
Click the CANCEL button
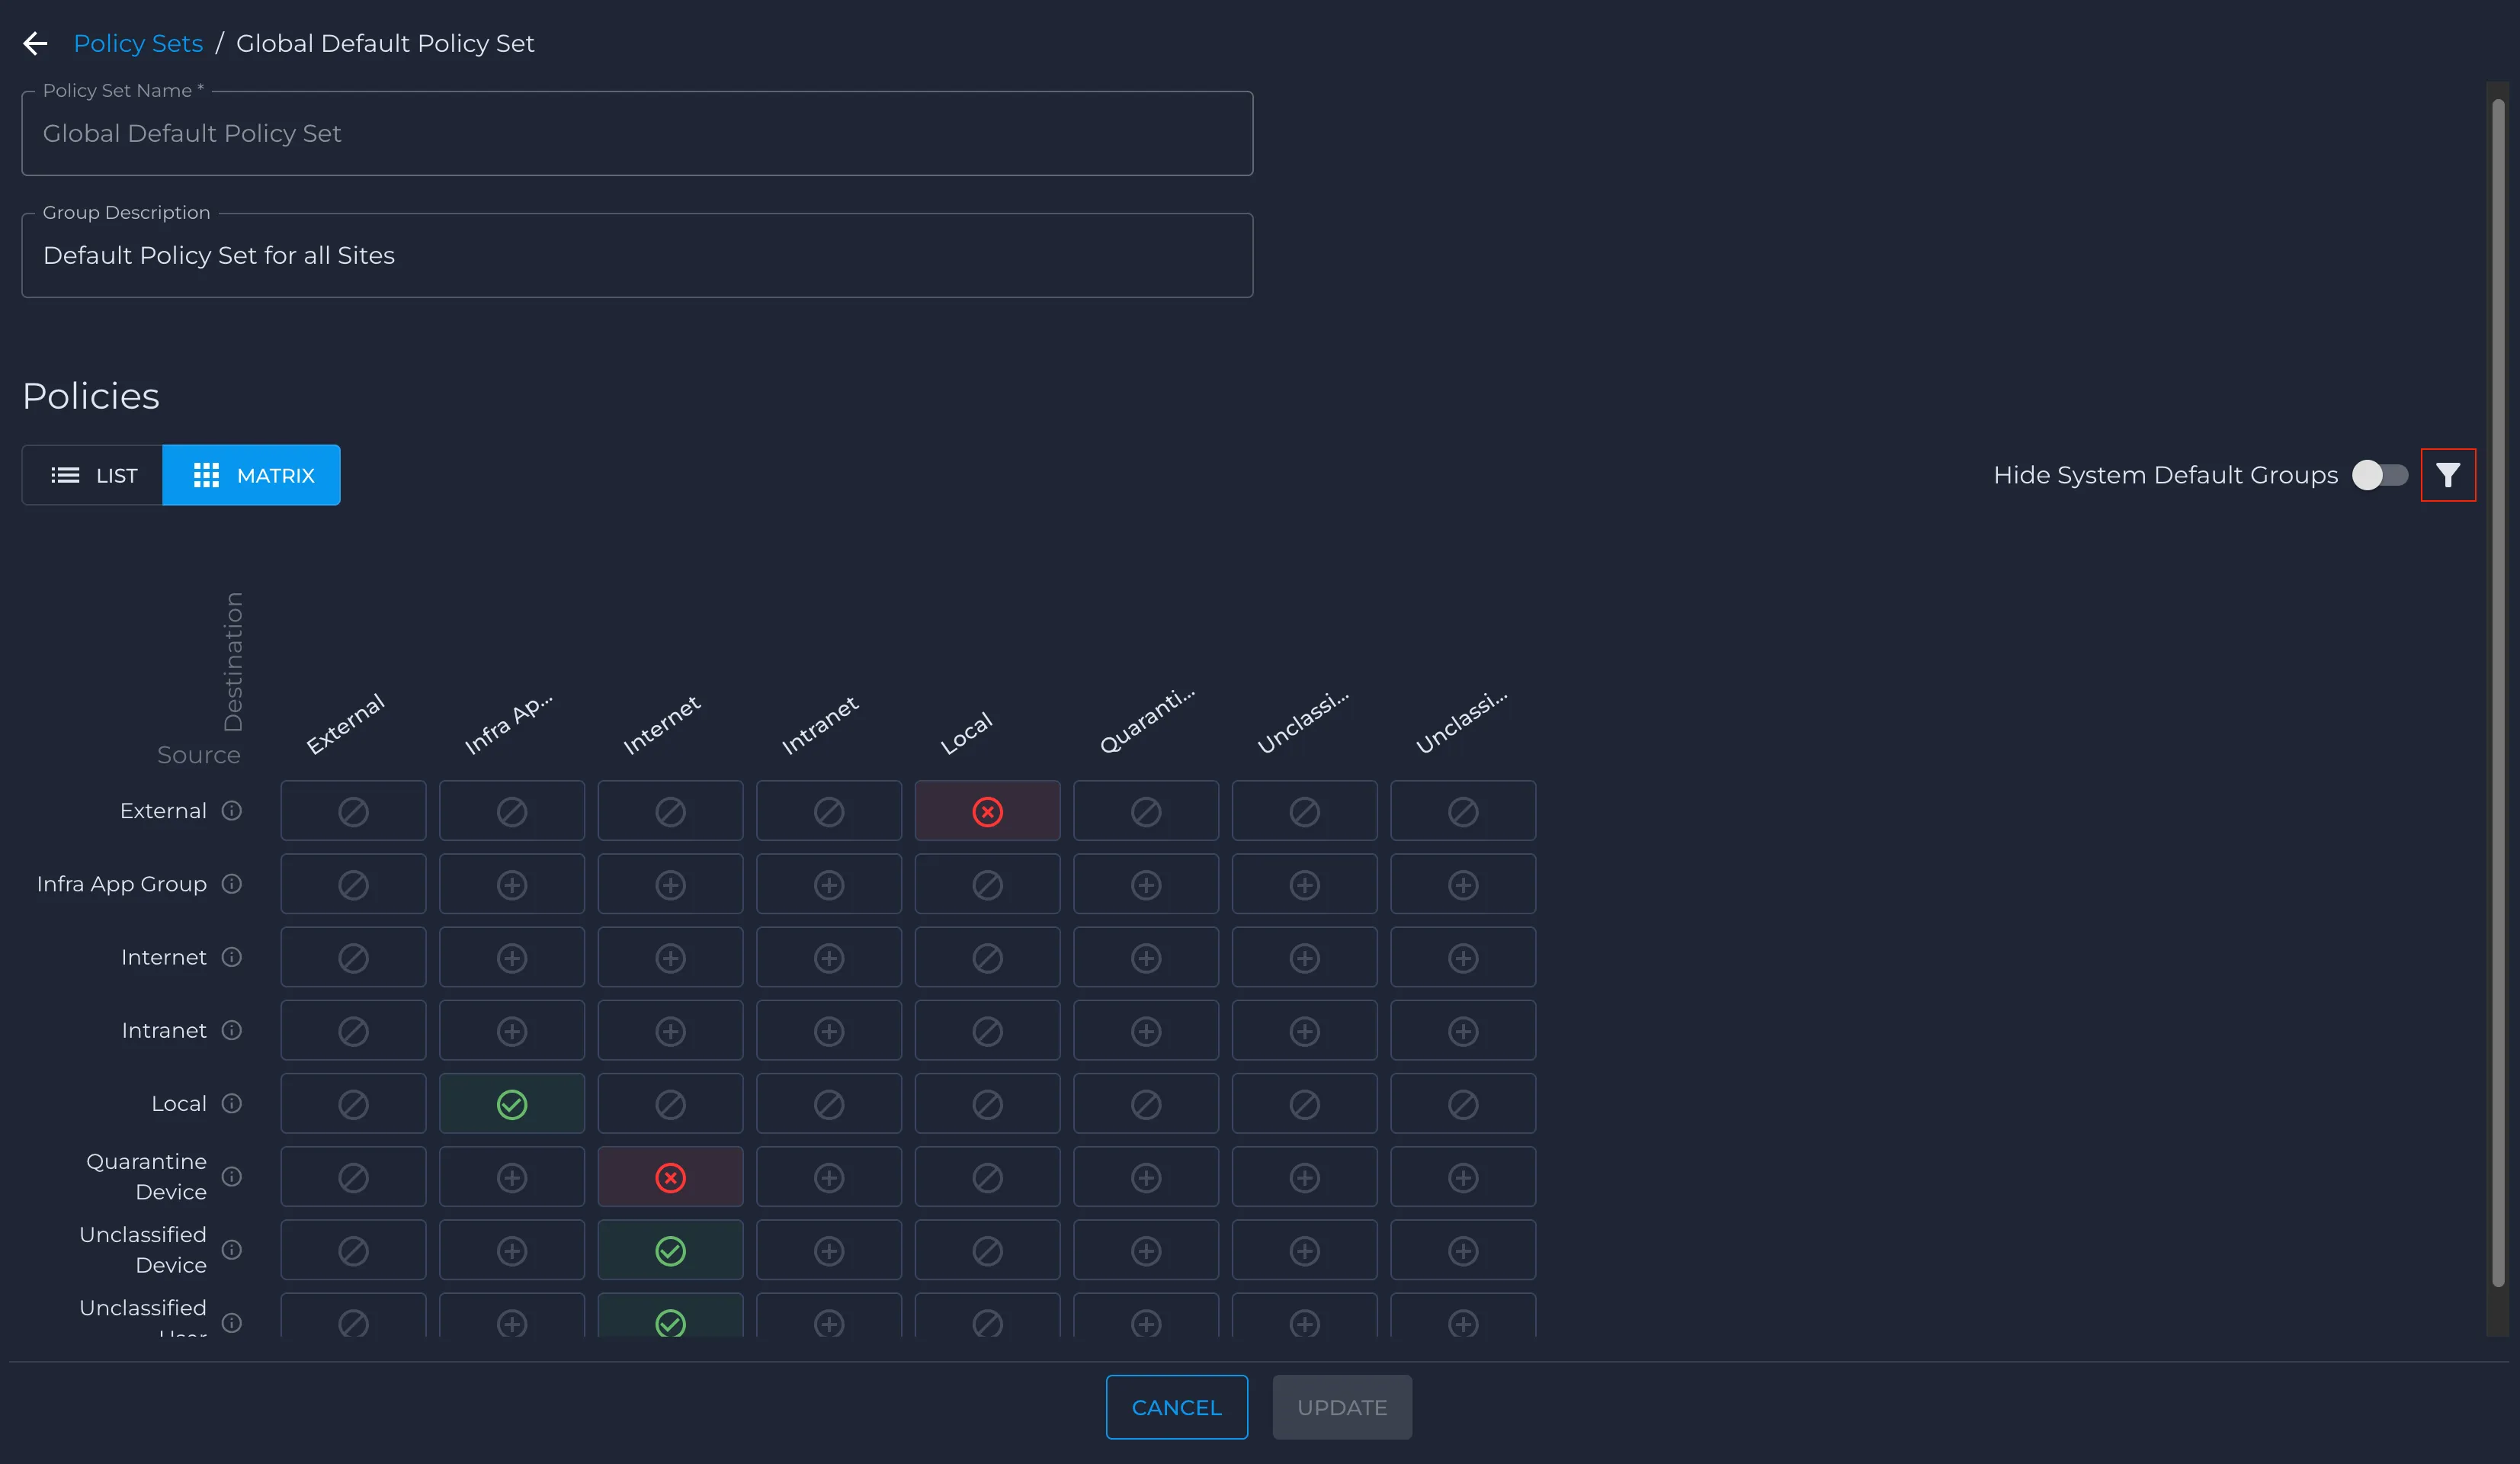tap(1176, 1407)
